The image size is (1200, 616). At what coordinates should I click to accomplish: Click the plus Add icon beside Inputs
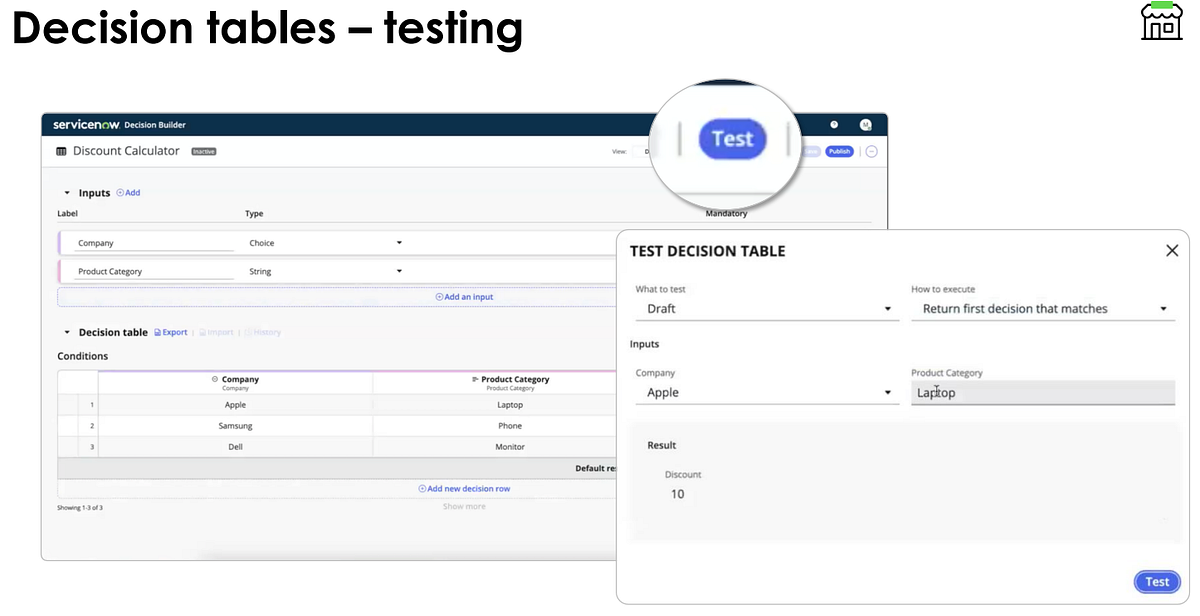pyautogui.click(x=119, y=192)
